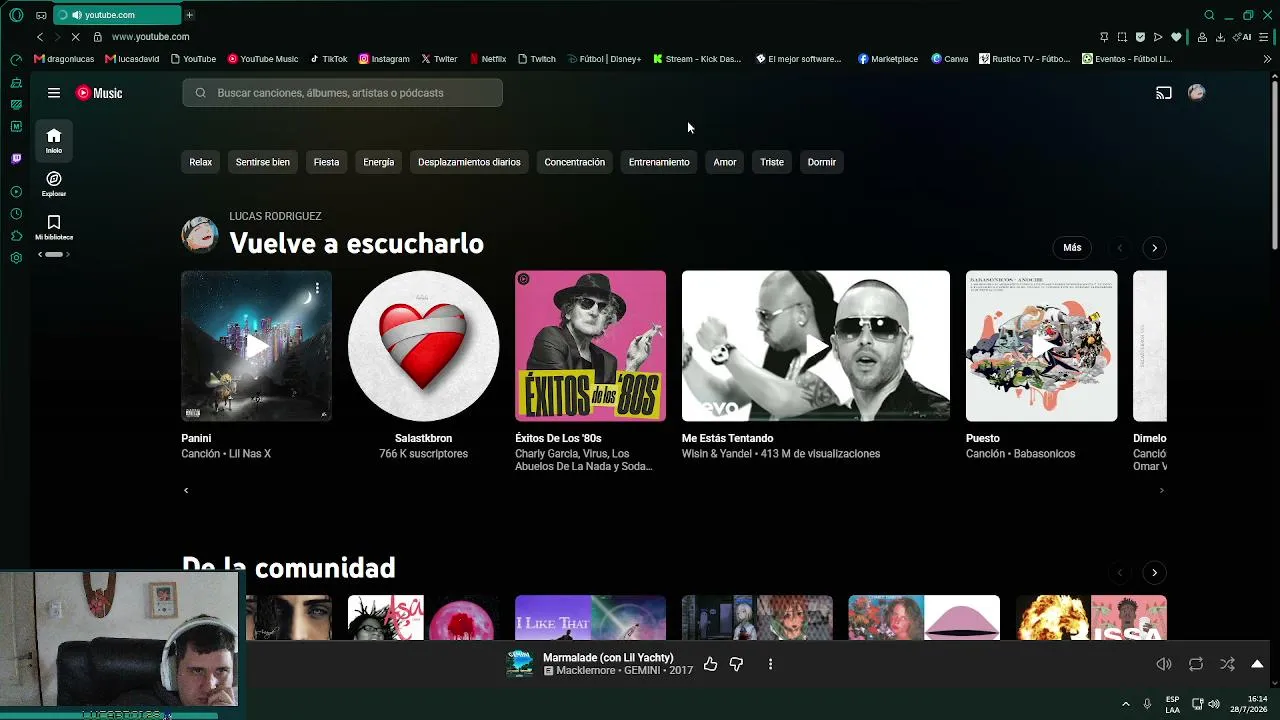Select the Inicio sidebar item
This screenshot has width=1280, height=720.
[54, 140]
